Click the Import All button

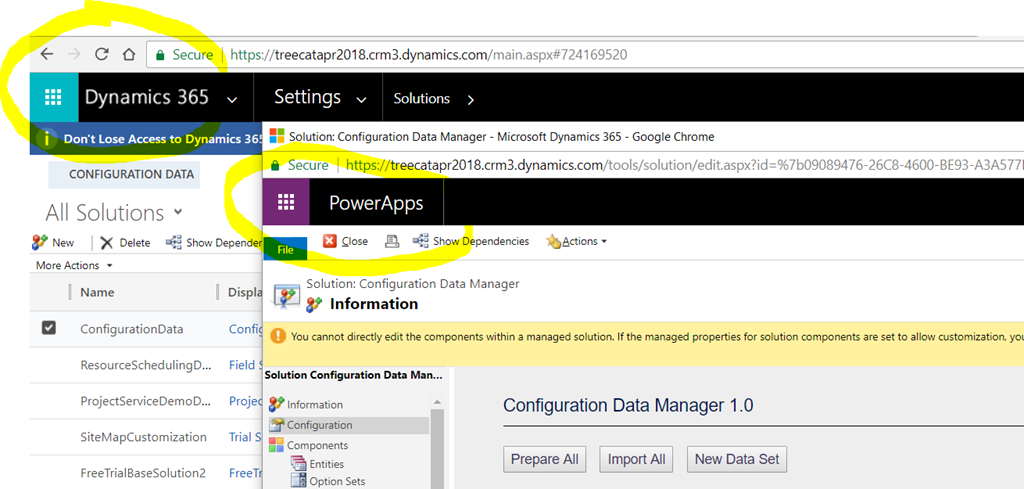(636, 459)
